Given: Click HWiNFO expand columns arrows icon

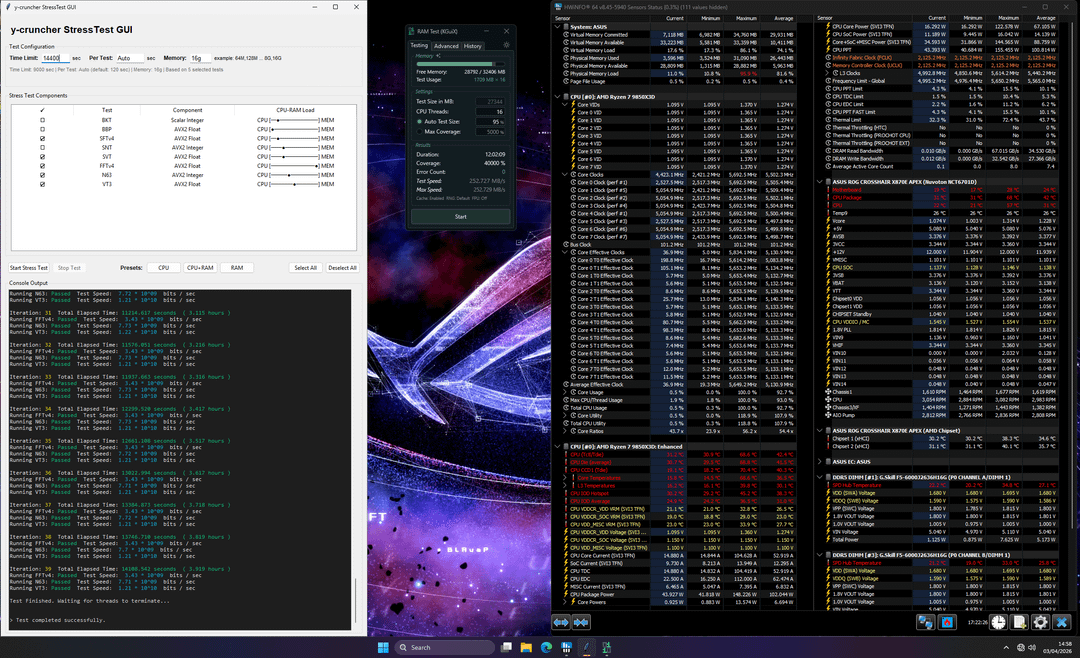Looking at the screenshot, I should pyautogui.click(x=563, y=622).
